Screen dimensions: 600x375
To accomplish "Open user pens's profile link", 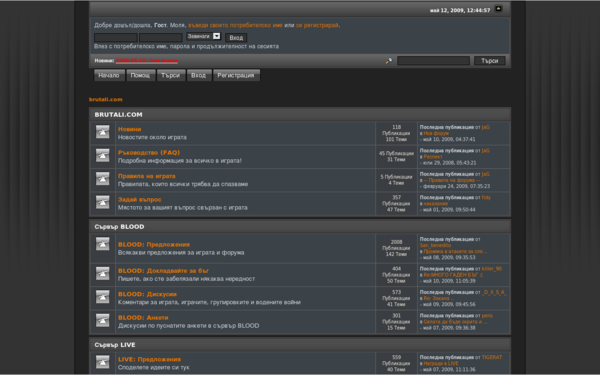I will [x=487, y=316].
